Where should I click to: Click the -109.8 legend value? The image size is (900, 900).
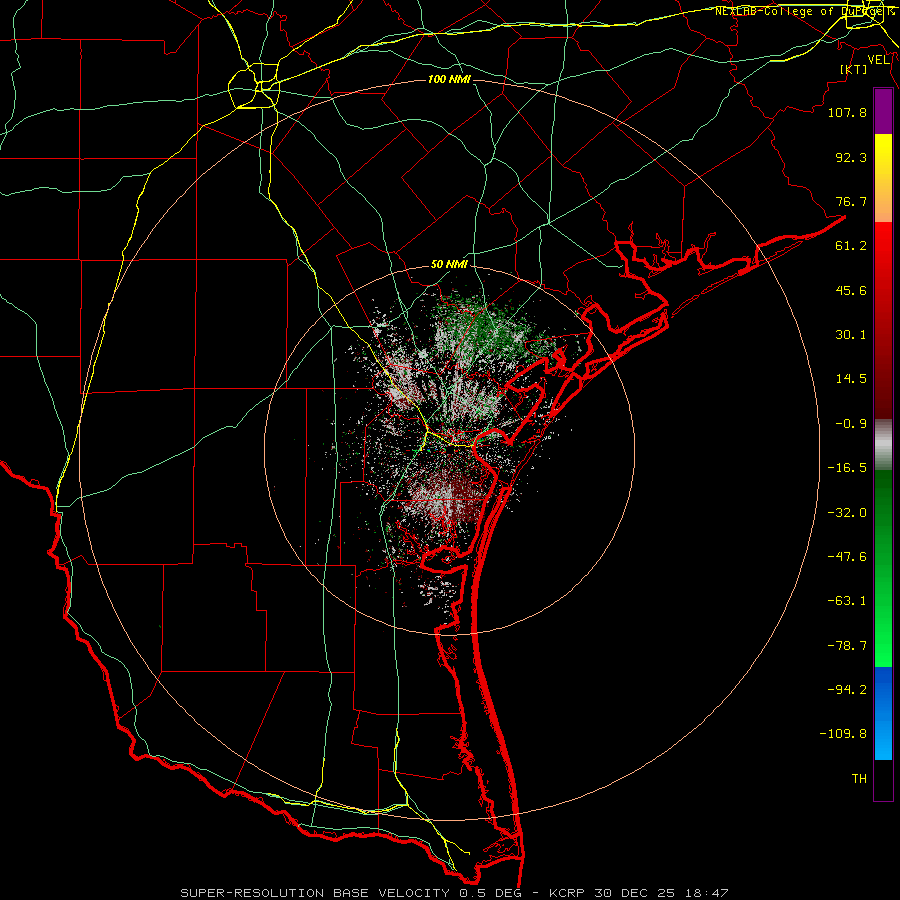tap(843, 734)
